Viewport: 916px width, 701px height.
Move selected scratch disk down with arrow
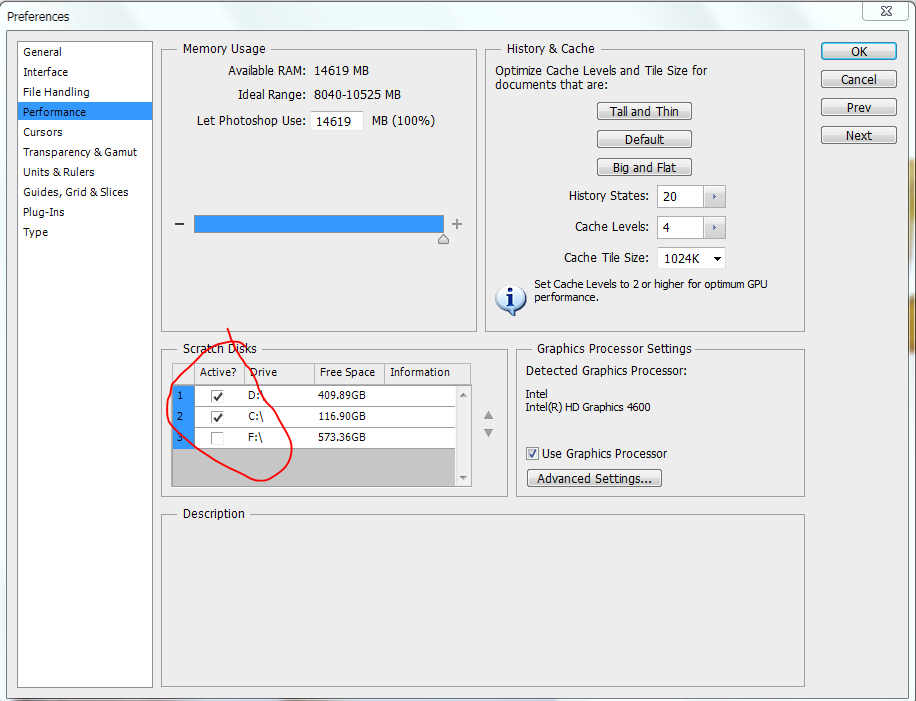point(488,433)
